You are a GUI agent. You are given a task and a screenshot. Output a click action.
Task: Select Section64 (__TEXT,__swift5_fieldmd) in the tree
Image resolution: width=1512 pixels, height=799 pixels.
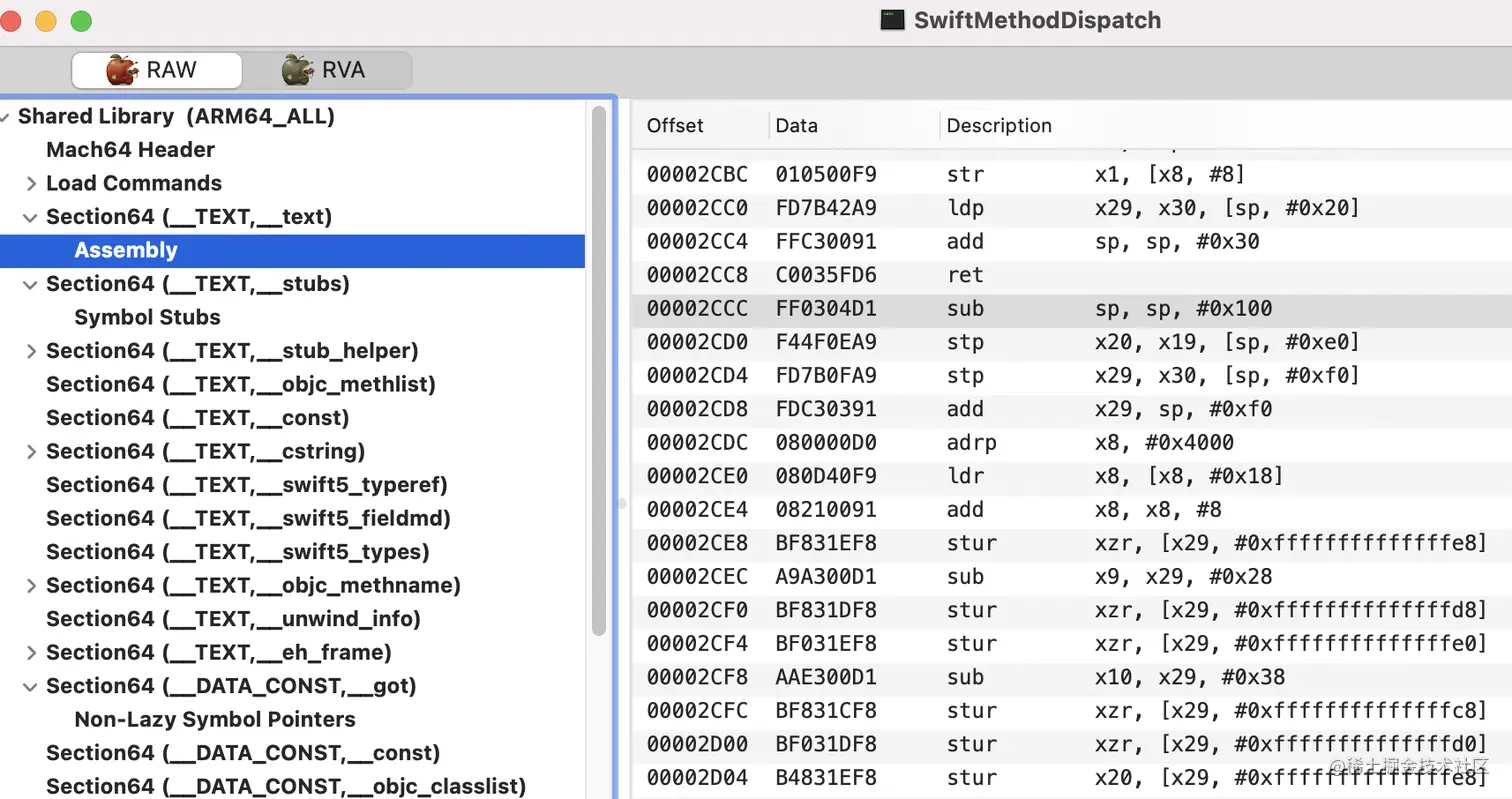pyautogui.click(x=249, y=518)
